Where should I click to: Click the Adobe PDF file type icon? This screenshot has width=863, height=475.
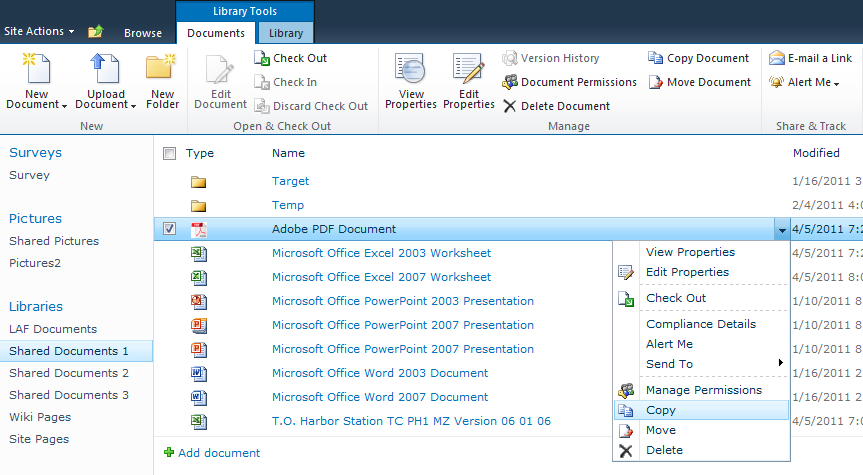[199, 230]
